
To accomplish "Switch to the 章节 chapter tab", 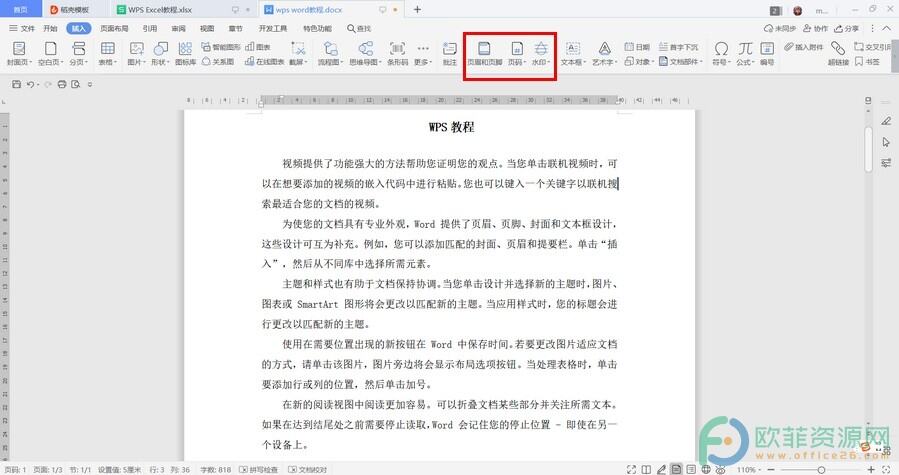I will 236,28.
